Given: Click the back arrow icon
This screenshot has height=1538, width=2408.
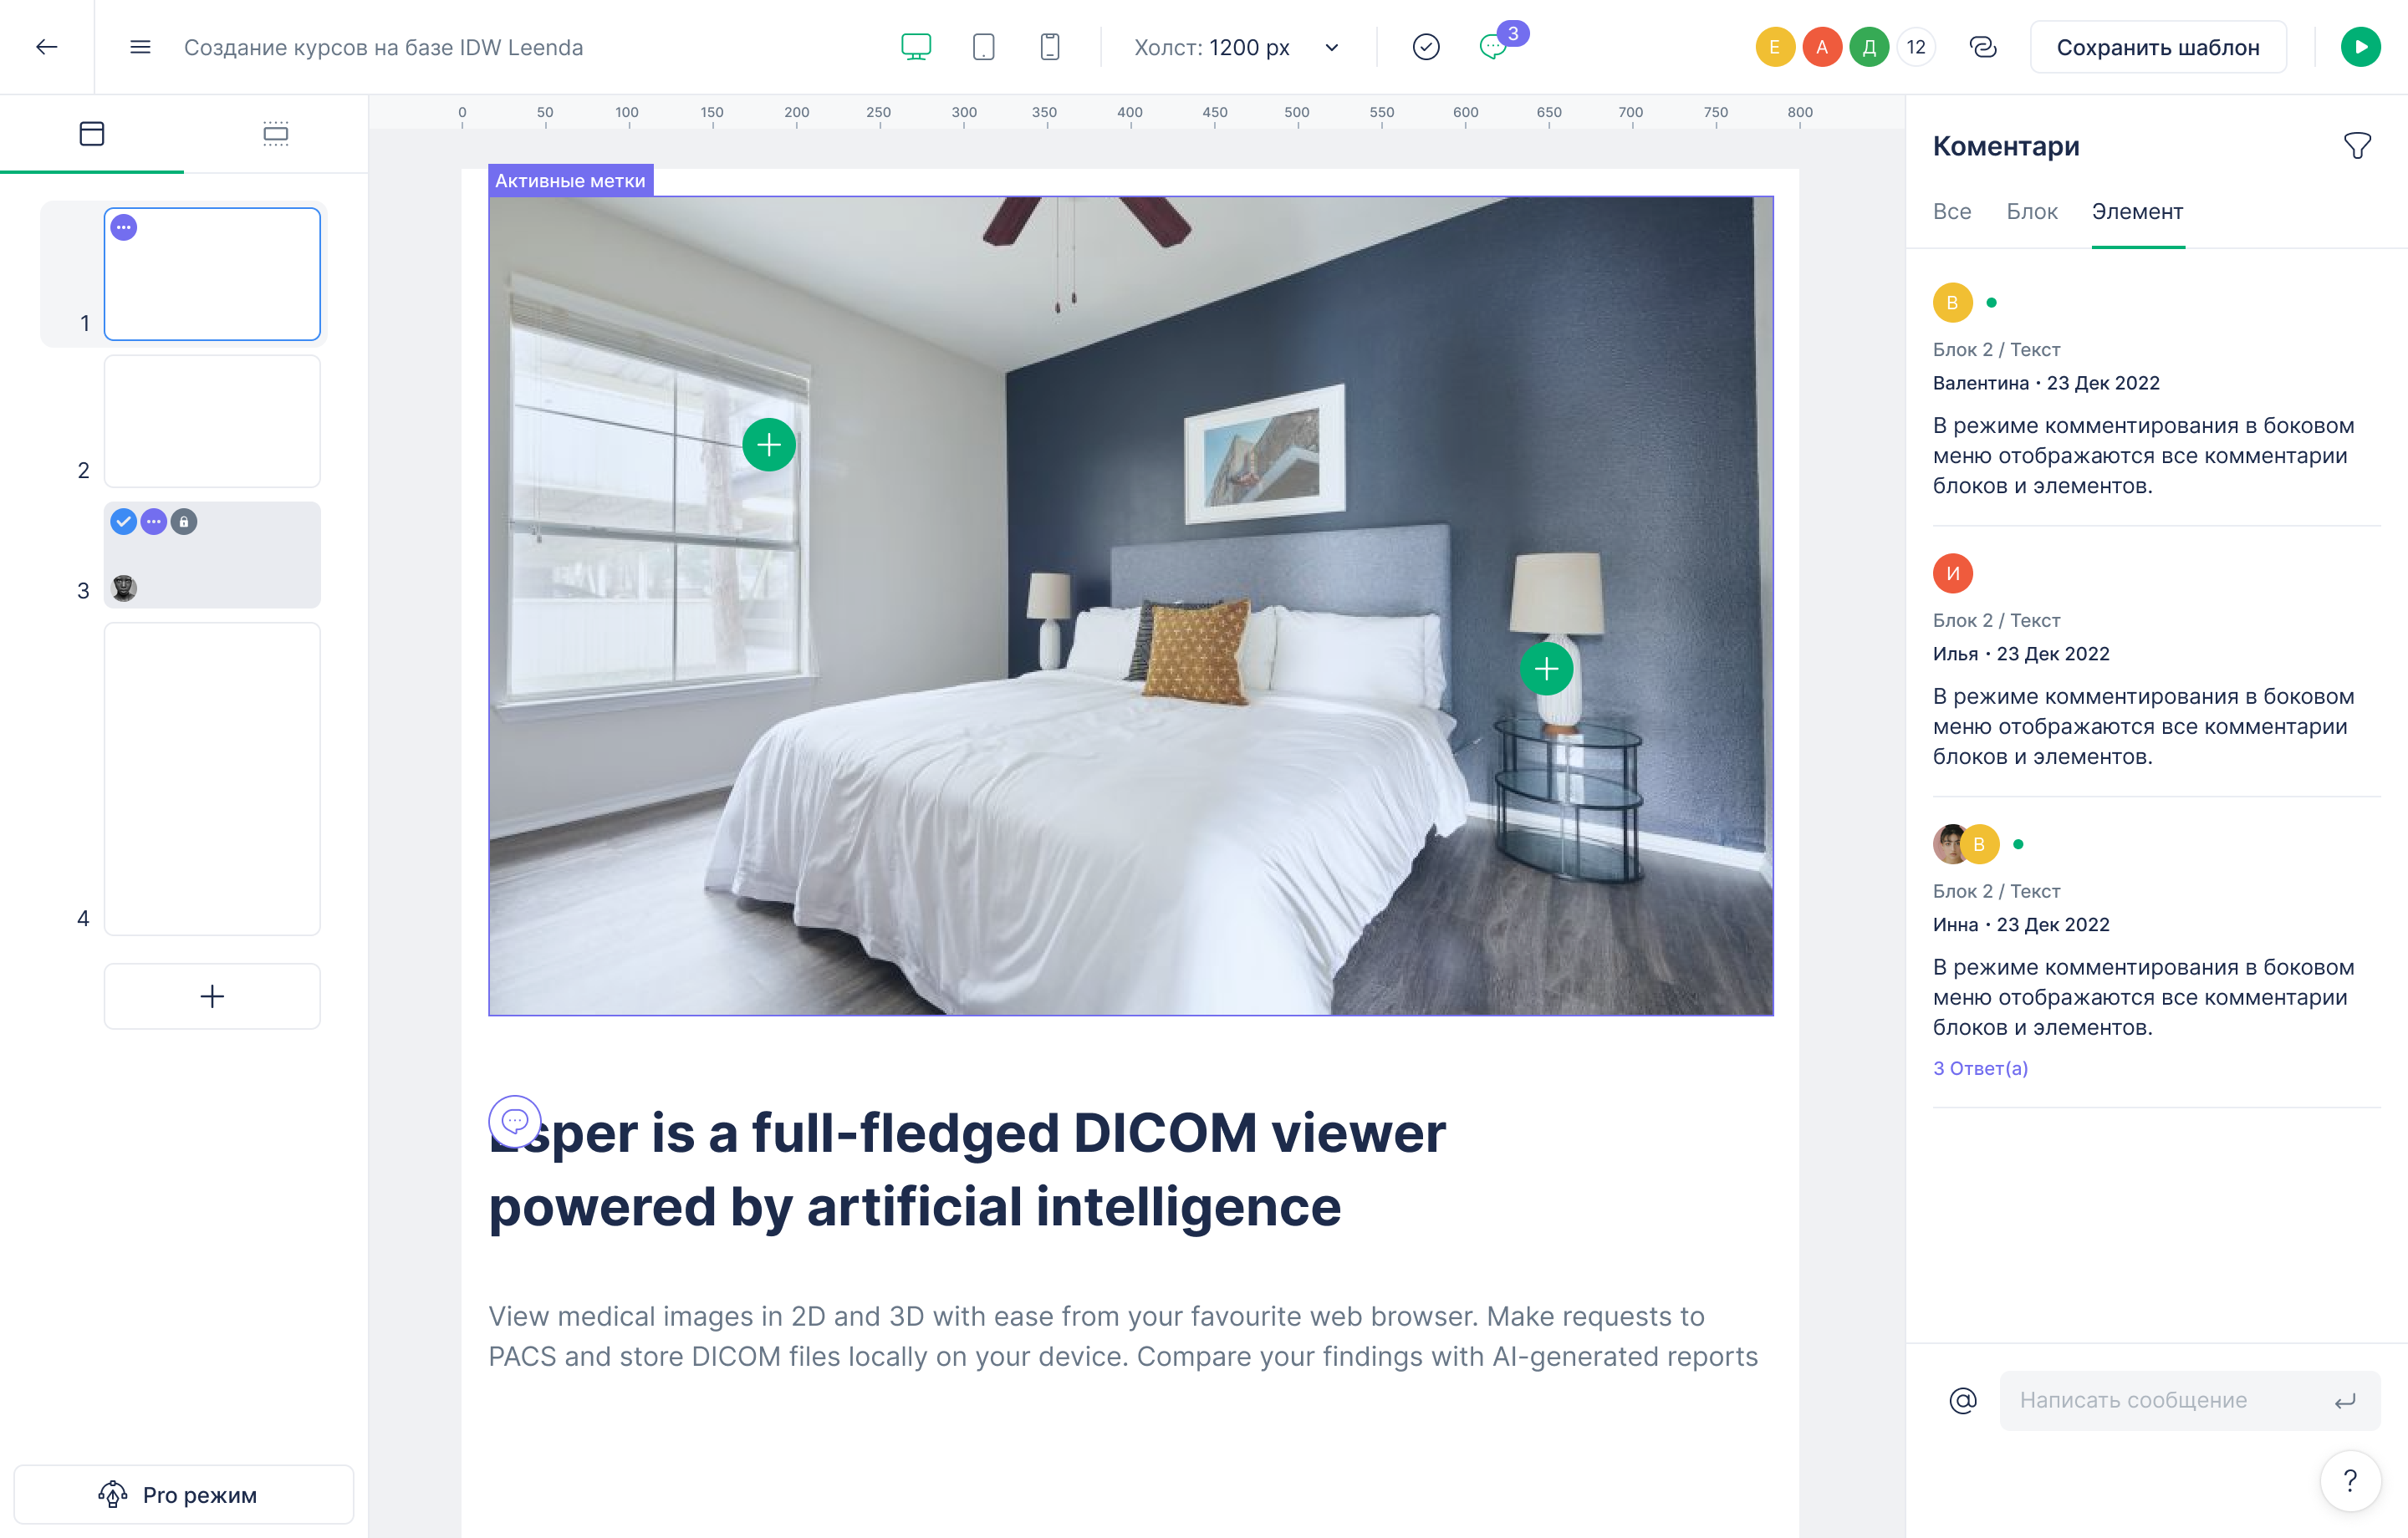Looking at the screenshot, I should [x=47, y=47].
